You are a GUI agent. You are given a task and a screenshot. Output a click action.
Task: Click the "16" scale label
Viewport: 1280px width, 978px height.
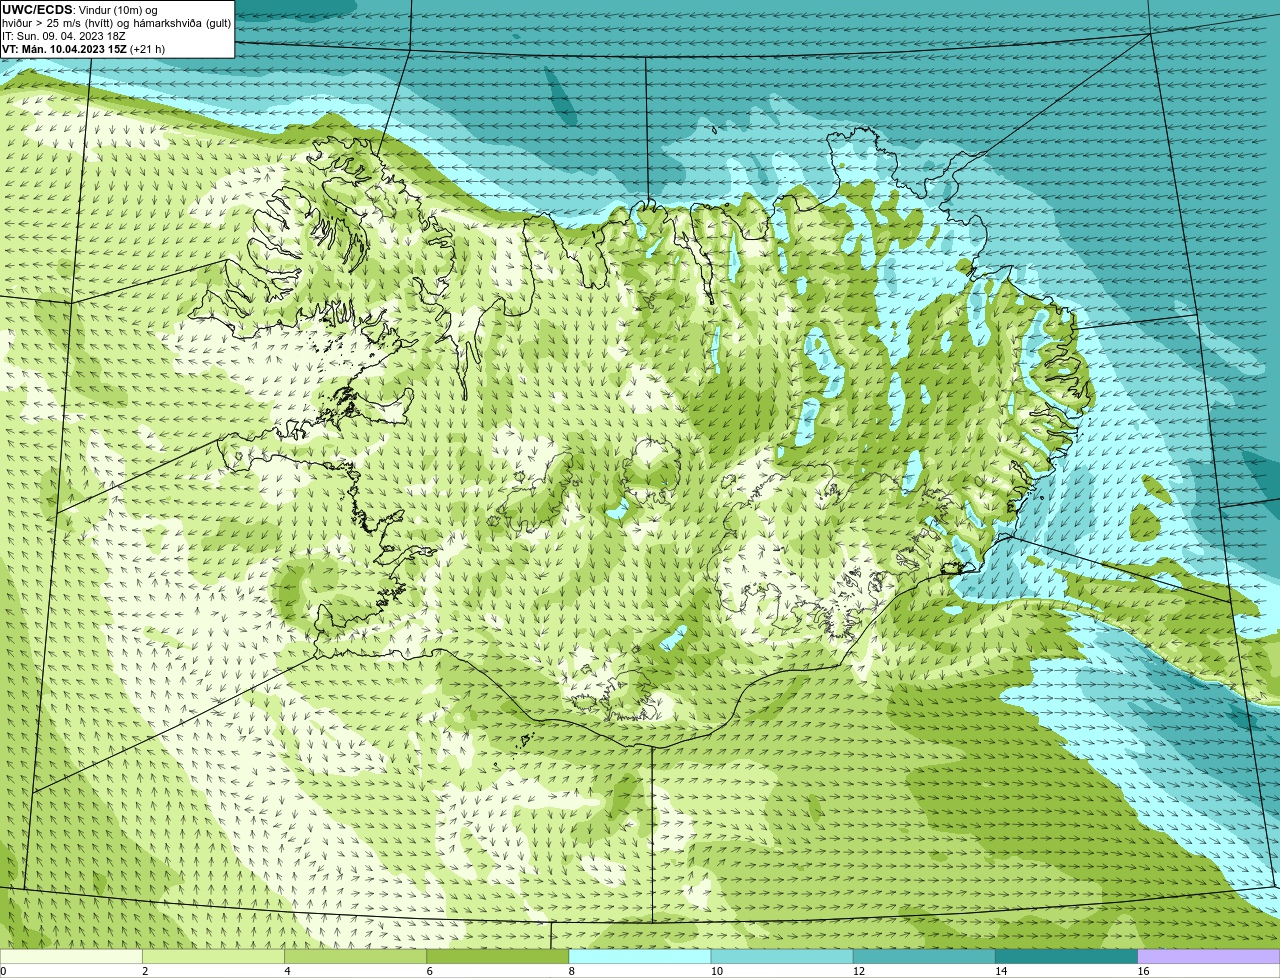[1144, 971]
